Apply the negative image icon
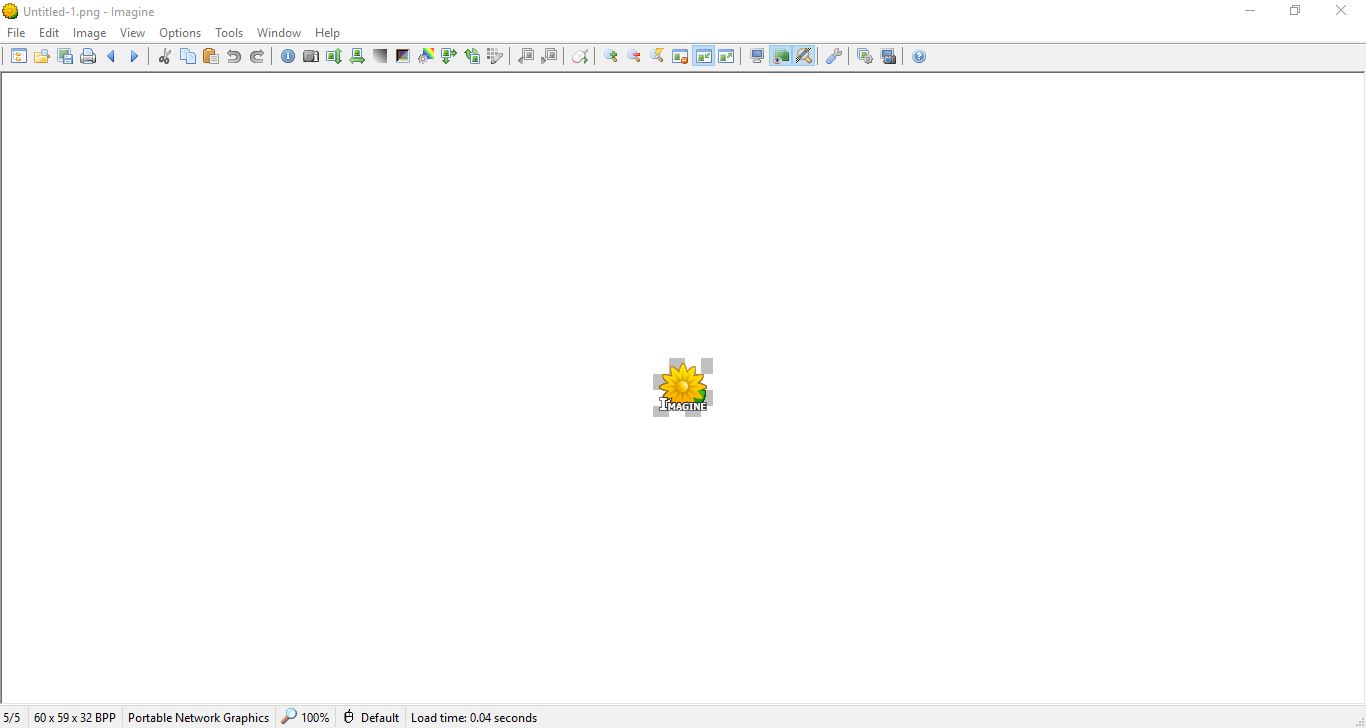Screen dimensions: 1366x728 coord(403,57)
